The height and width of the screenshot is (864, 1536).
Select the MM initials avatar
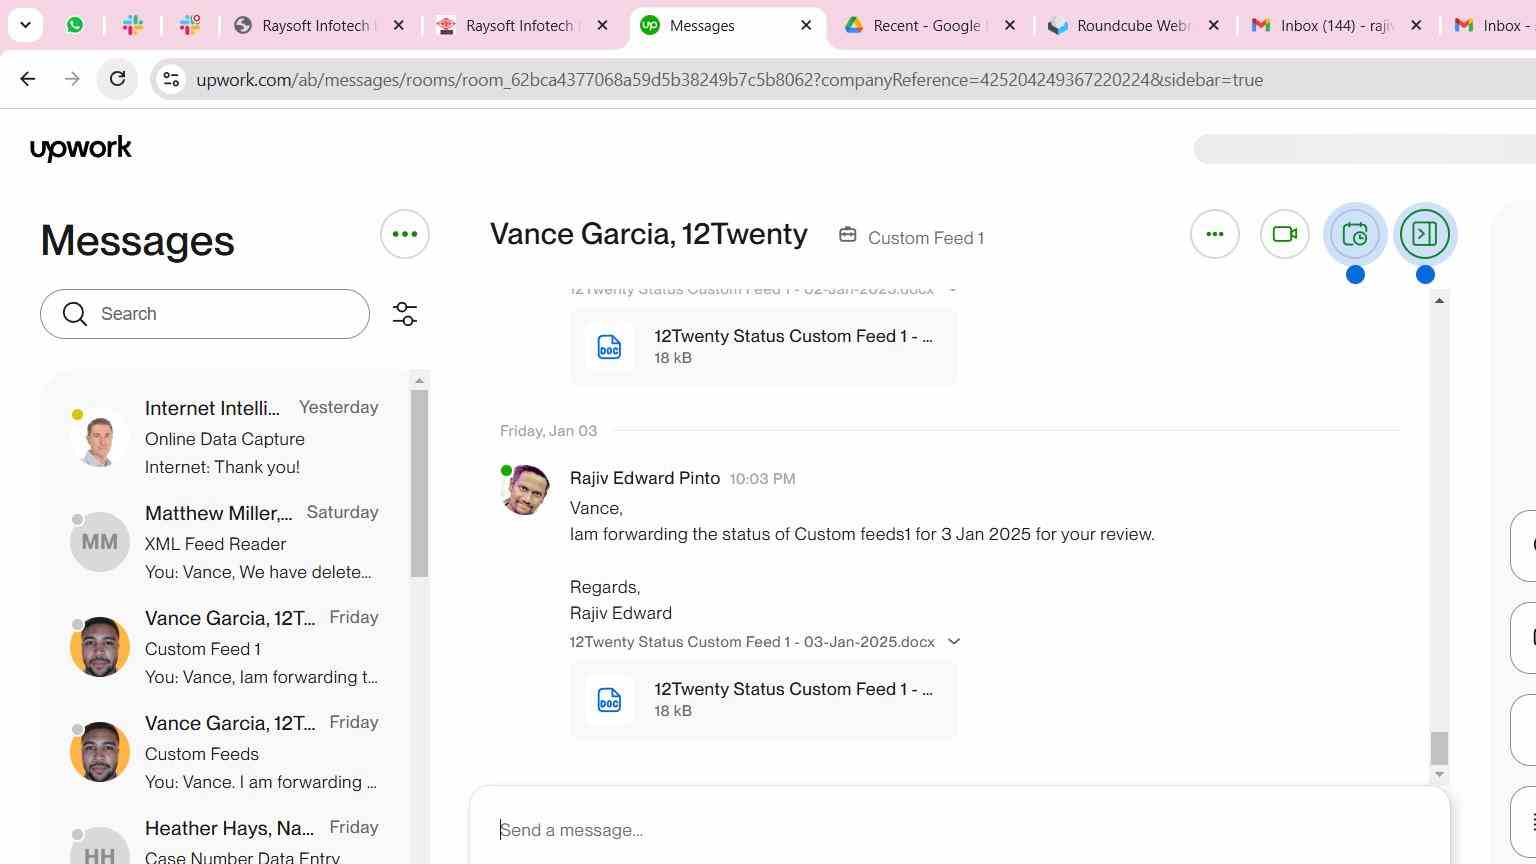tap(100, 542)
